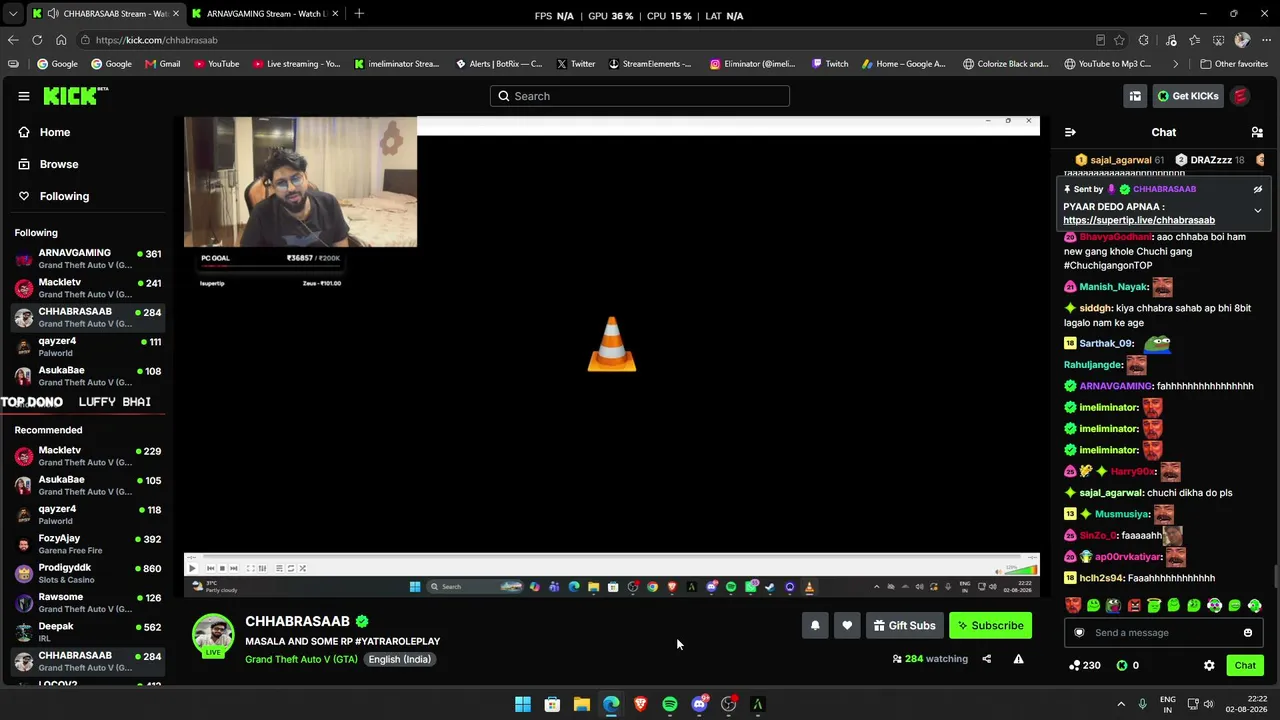This screenshot has width=1280, height=720.
Task: Open the emoji picker in chat
Action: click(x=1248, y=632)
